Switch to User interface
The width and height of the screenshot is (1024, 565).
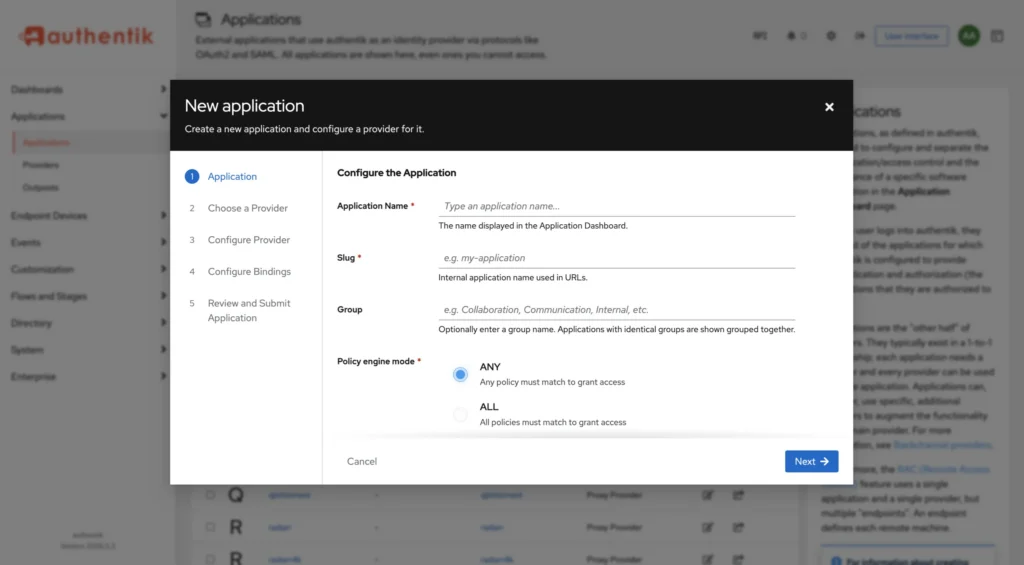tap(911, 36)
